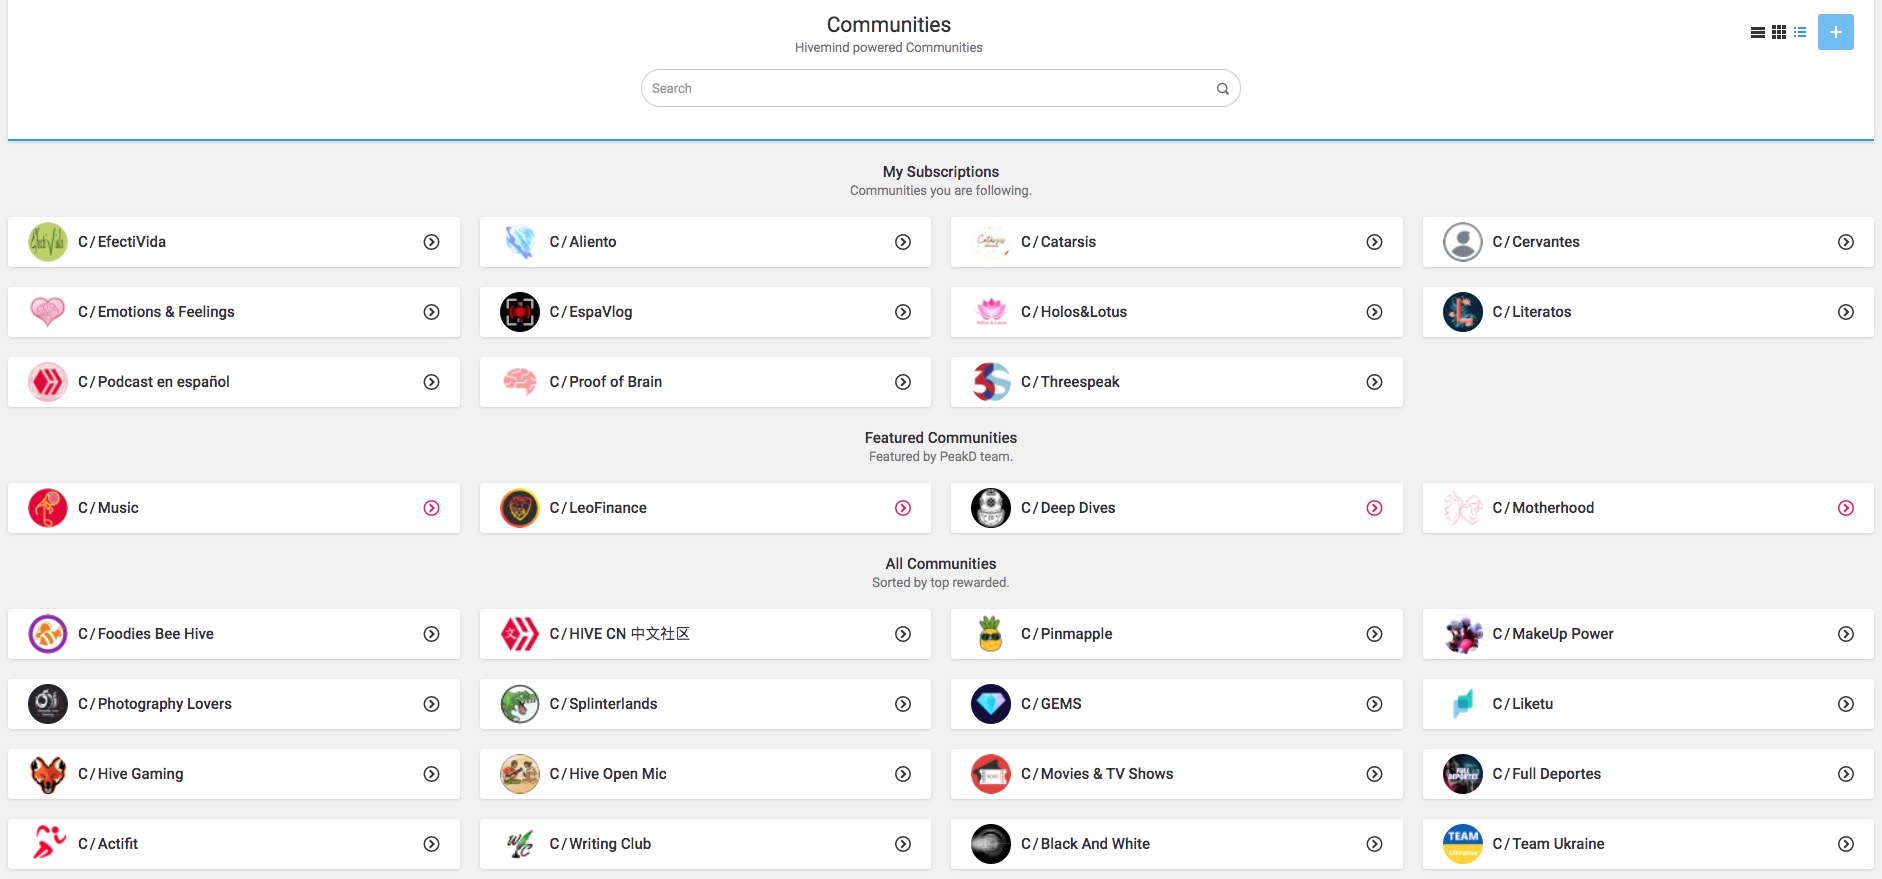Go to C/Deep Dives community
Screen dimensions: 1882x879
(1176, 508)
